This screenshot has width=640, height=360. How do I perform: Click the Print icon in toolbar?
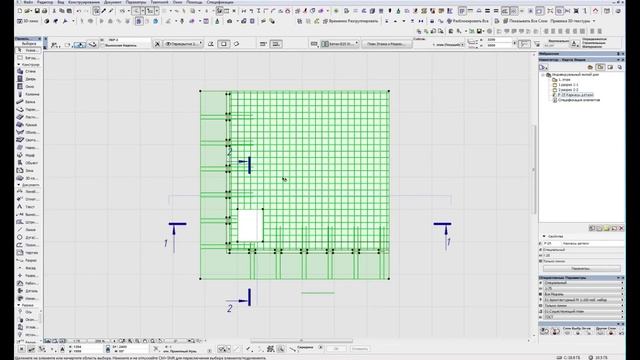(x=45, y=11)
